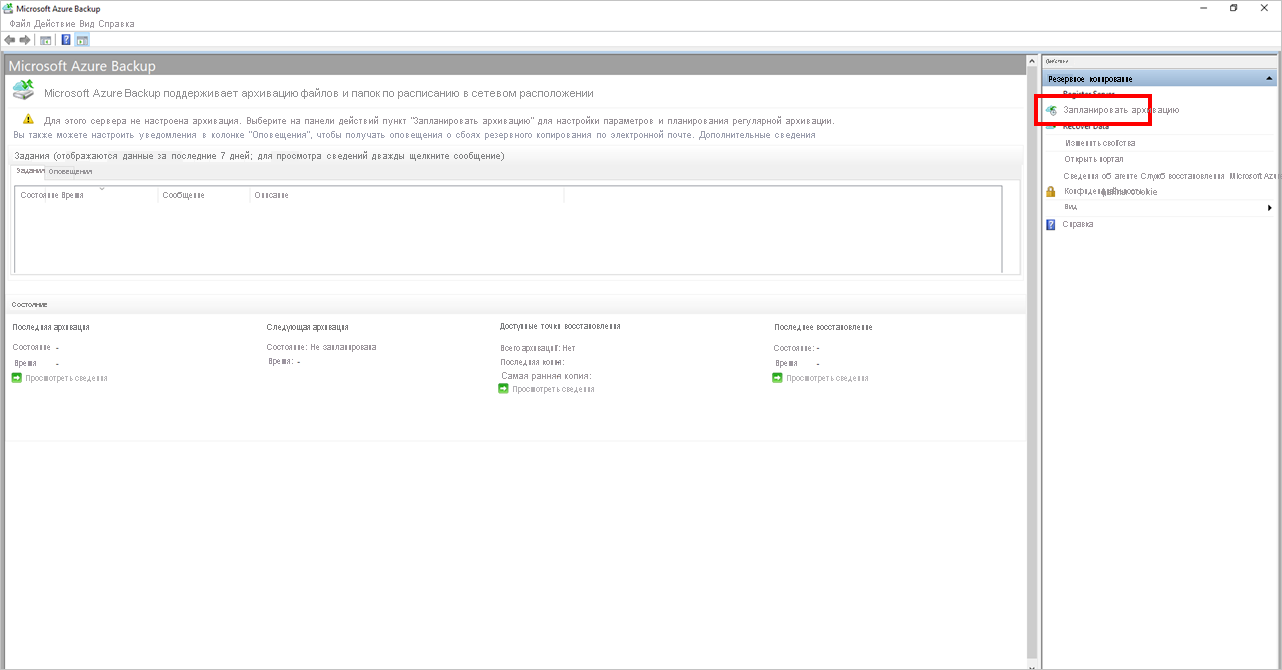Click the large Azure Backup header icon

click(x=23, y=91)
